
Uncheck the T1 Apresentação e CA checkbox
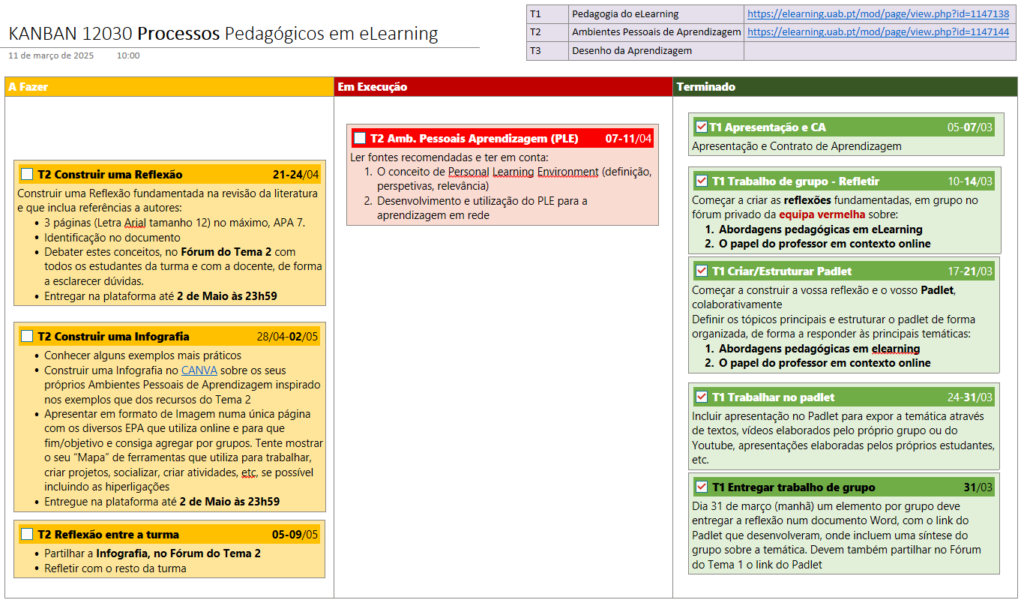pos(701,127)
